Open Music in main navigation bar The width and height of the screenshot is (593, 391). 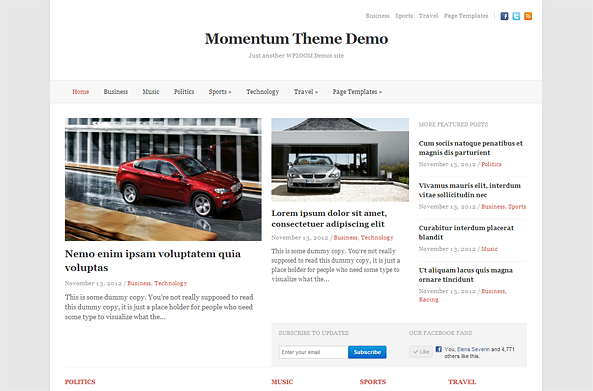[x=151, y=92]
